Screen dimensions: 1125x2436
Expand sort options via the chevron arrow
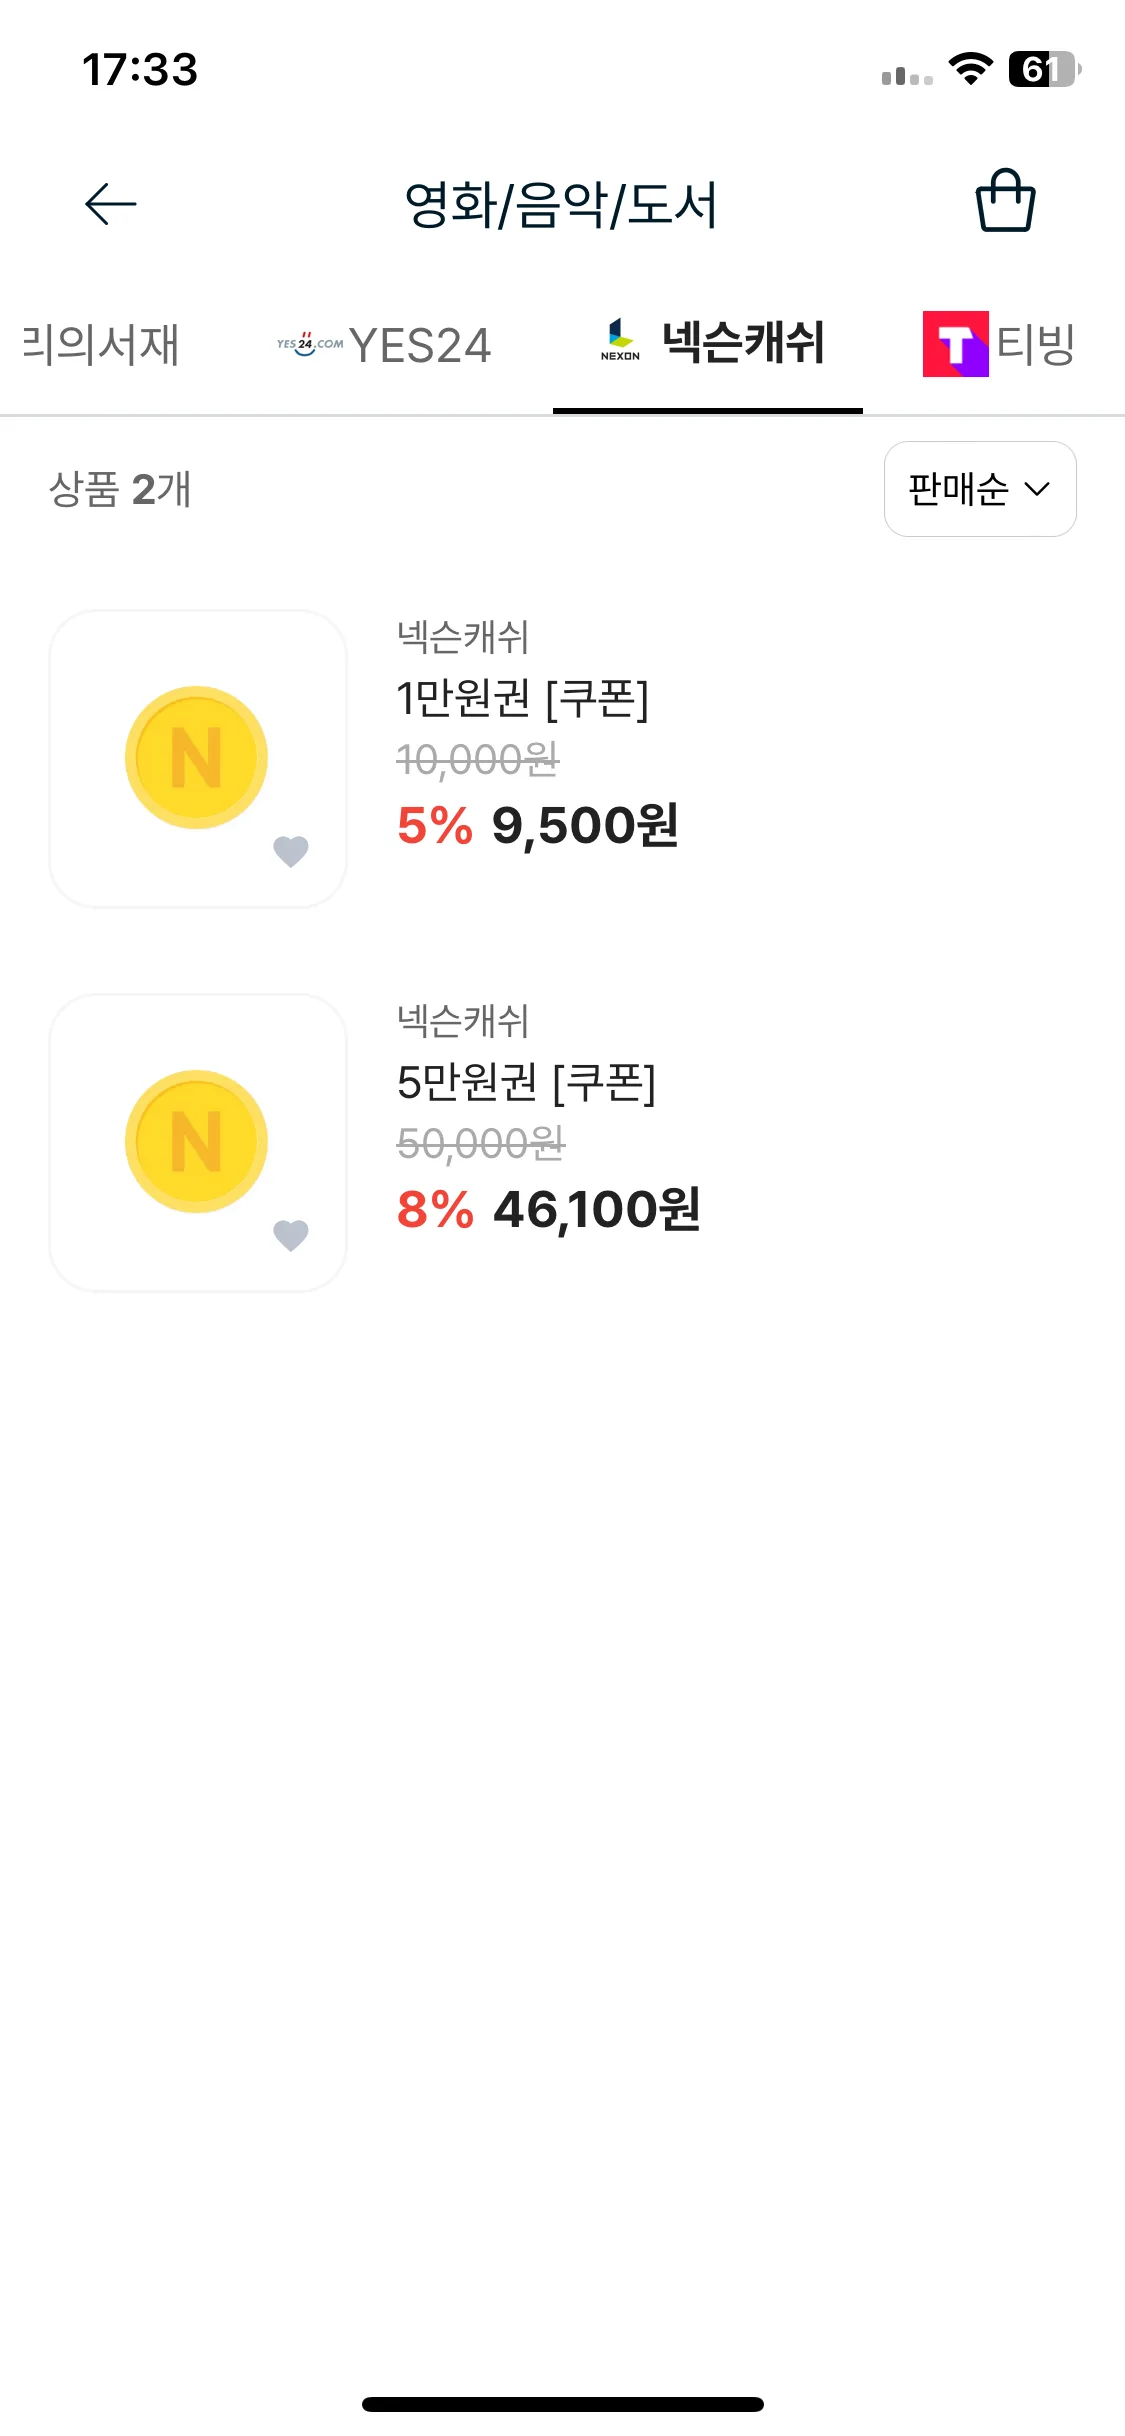tap(1037, 489)
